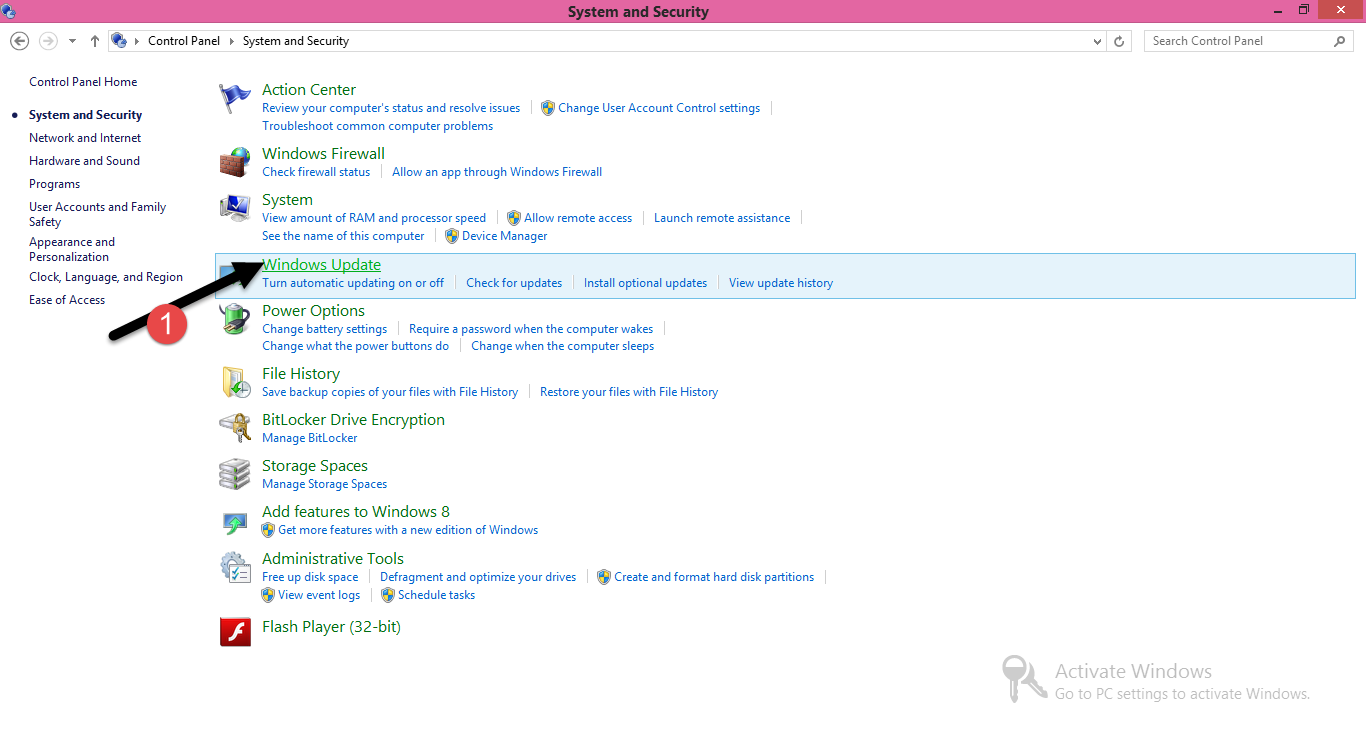
Task: Click the Power Options battery icon
Action: pos(235,319)
